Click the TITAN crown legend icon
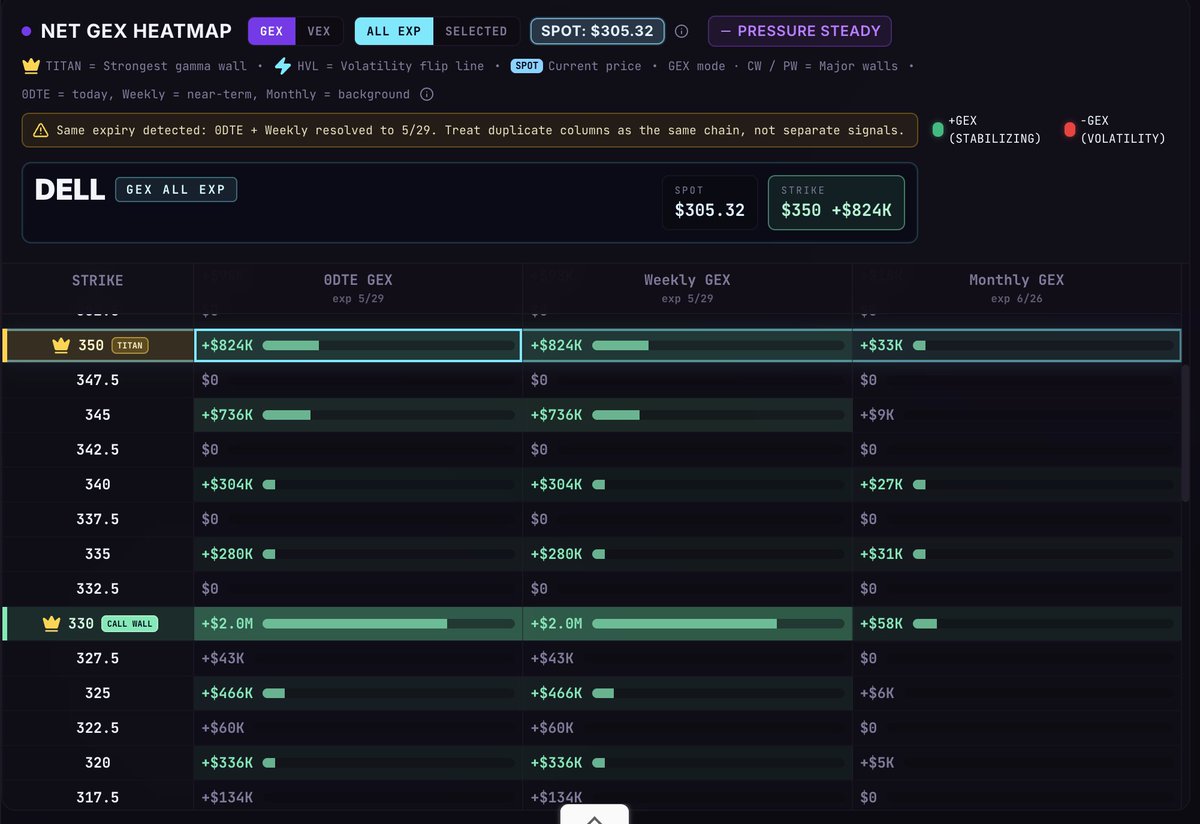The width and height of the screenshot is (1200, 824). point(31,66)
